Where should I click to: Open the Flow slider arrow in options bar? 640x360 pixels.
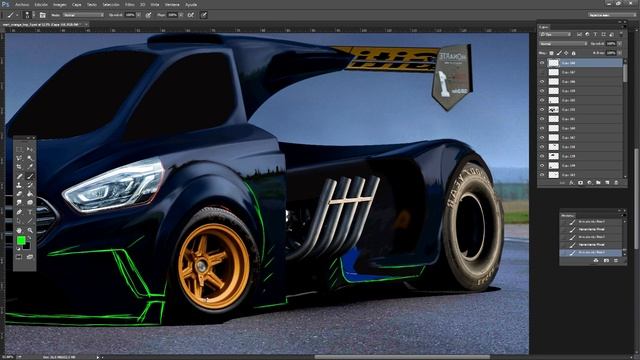(181, 15)
